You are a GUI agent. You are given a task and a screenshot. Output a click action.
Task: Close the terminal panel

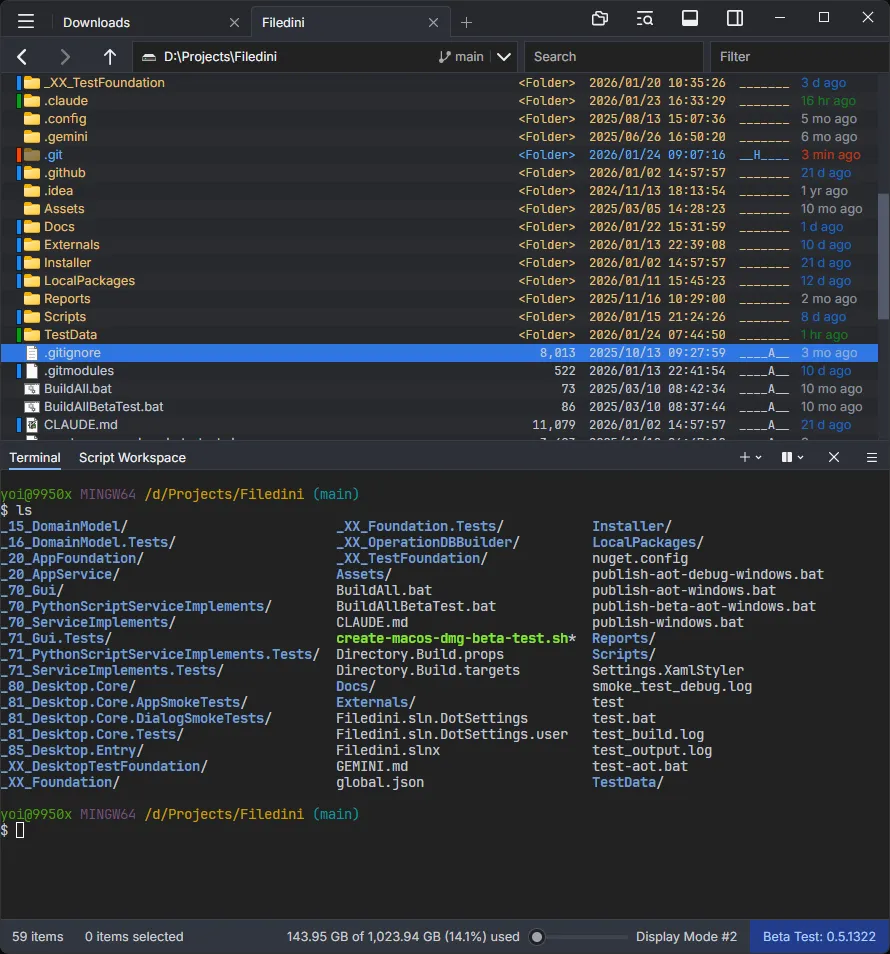[833, 457]
